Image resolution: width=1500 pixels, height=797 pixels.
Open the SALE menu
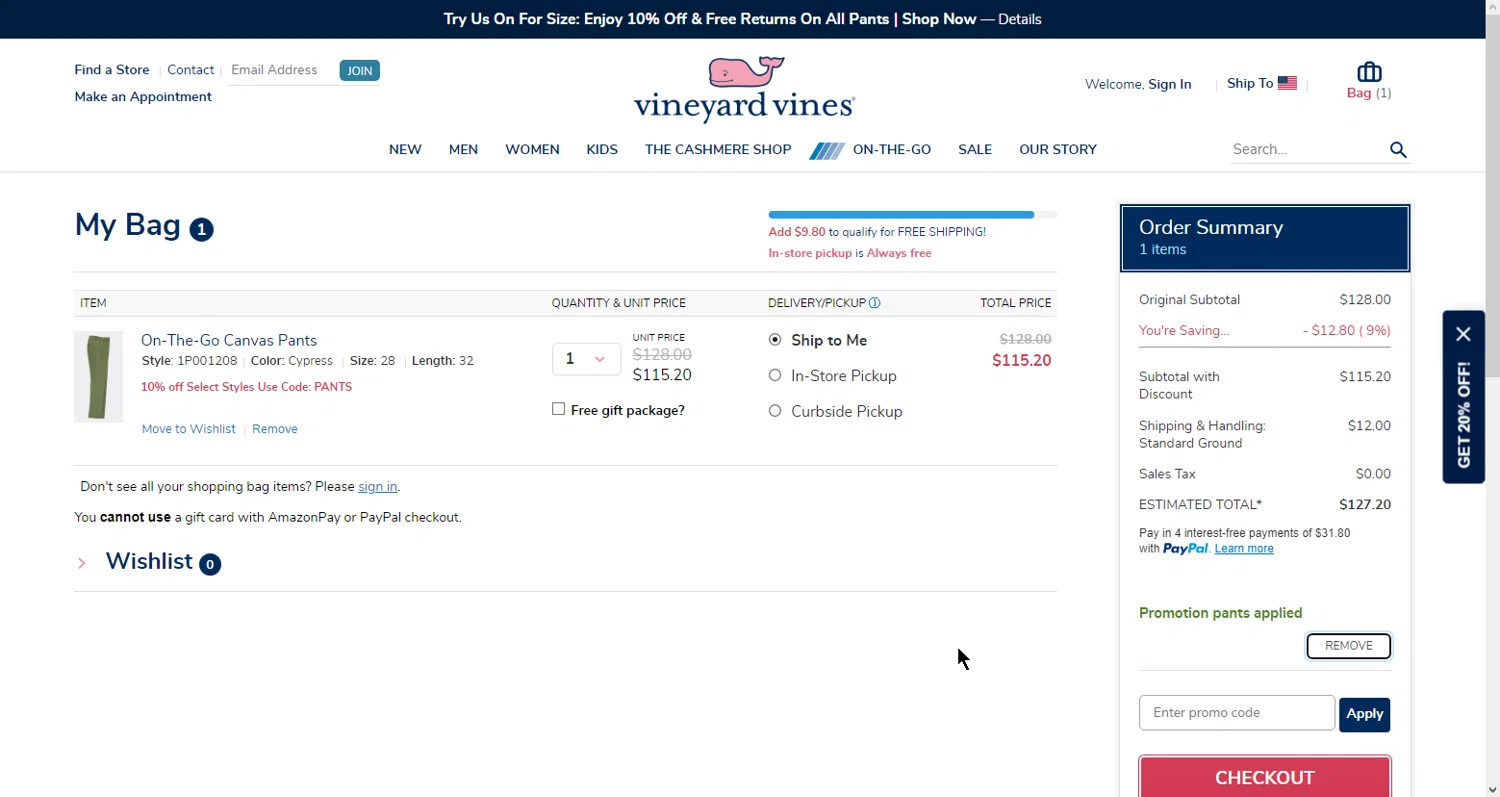click(x=975, y=150)
